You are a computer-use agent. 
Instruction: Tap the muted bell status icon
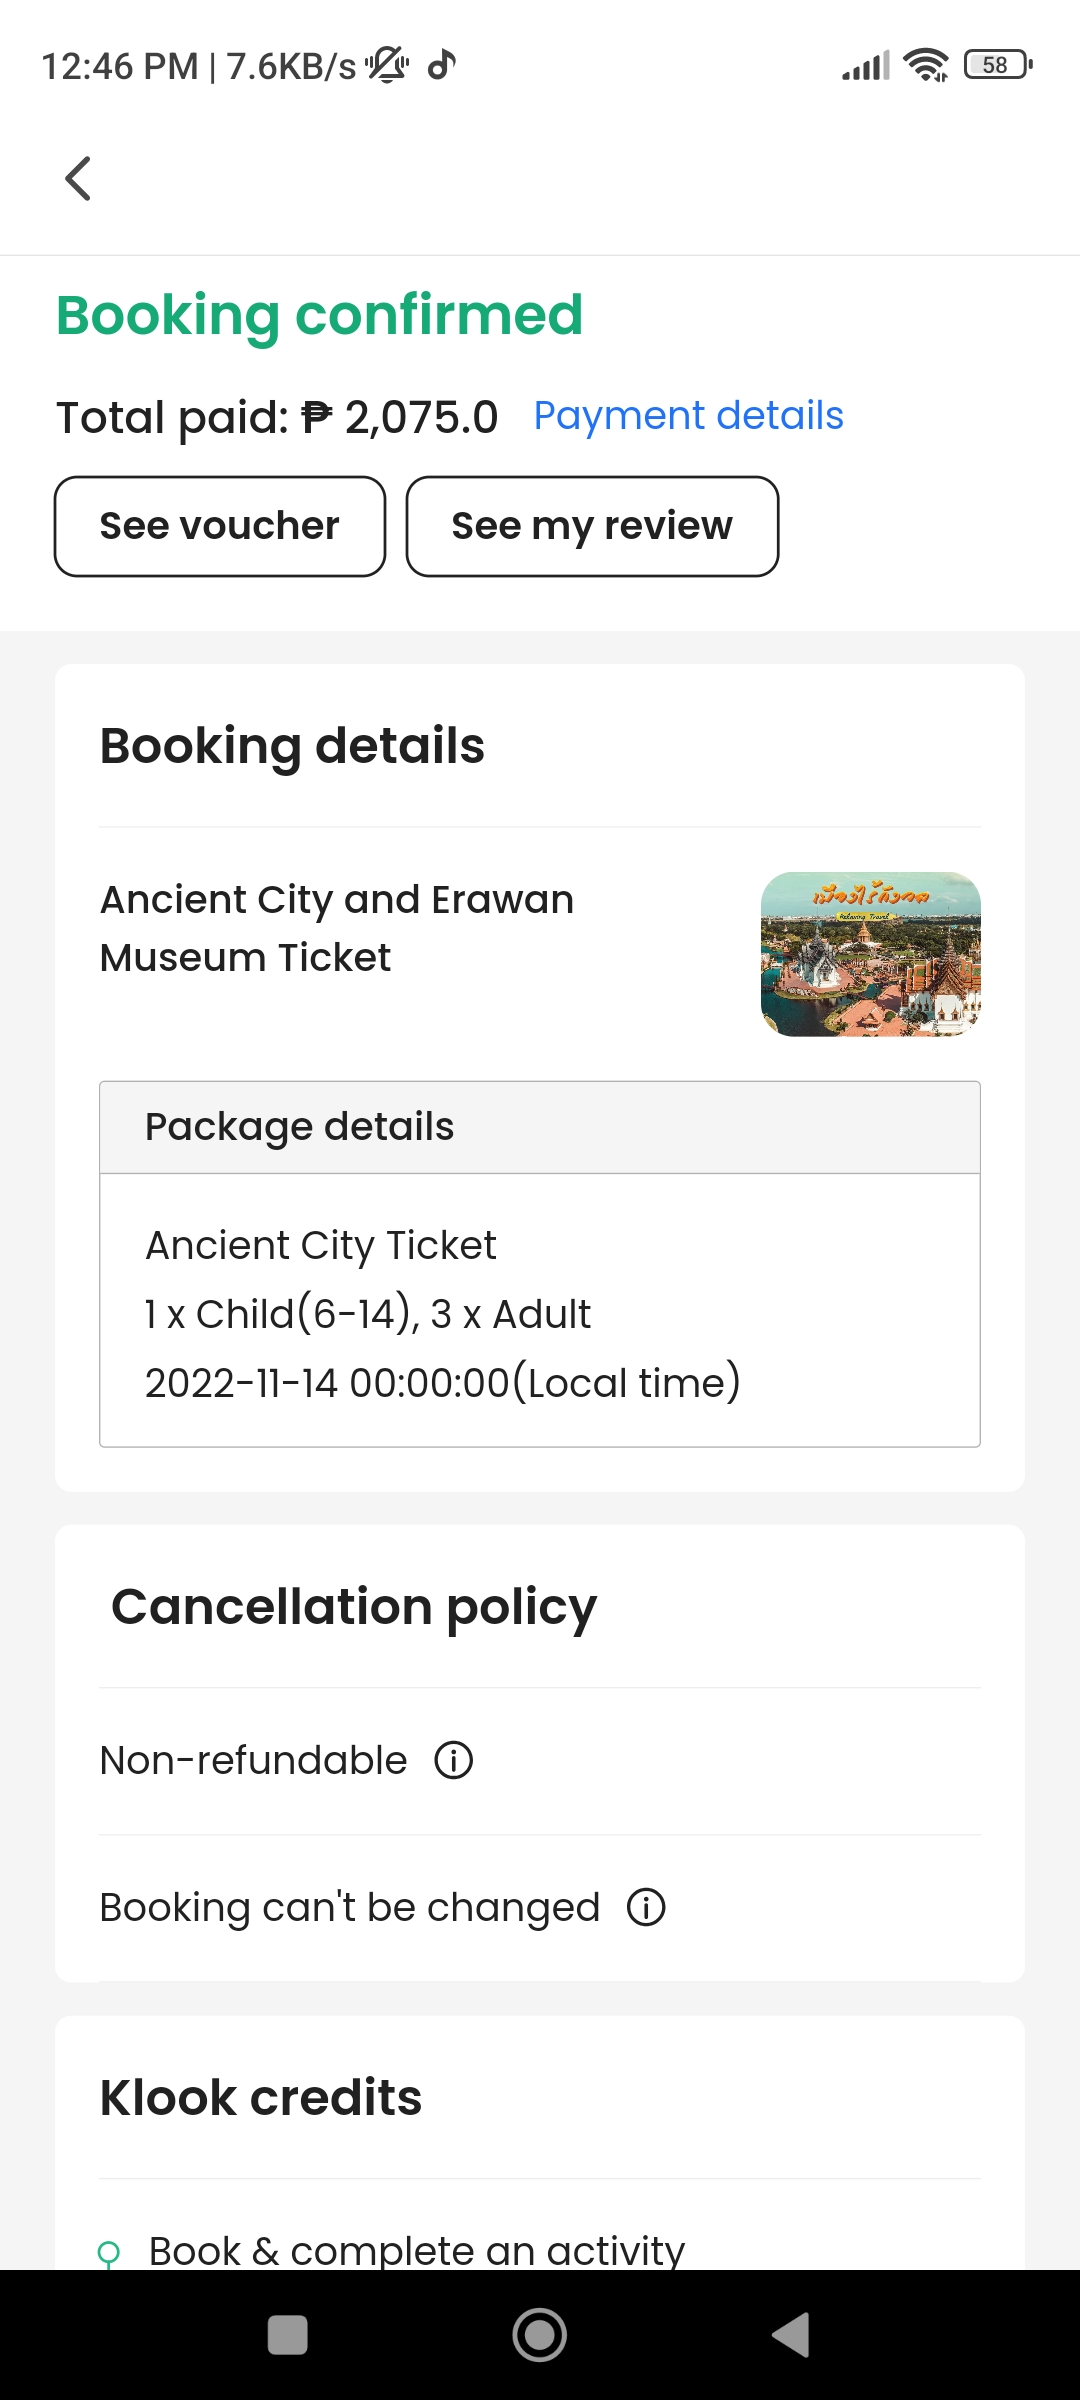[387, 65]
